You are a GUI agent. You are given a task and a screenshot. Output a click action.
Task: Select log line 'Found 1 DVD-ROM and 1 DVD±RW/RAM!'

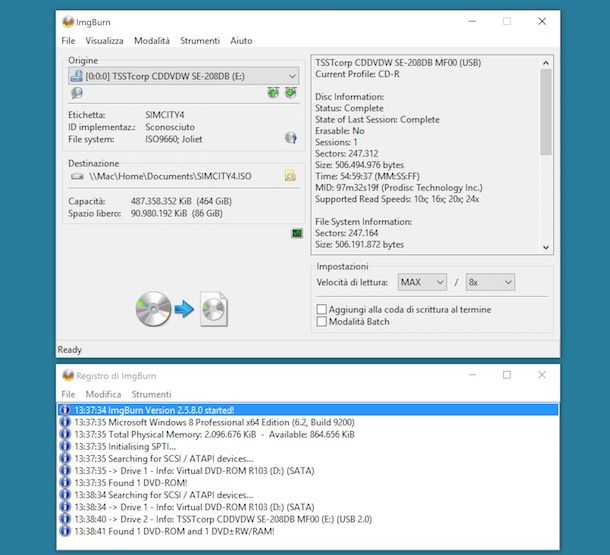(174, 531)
